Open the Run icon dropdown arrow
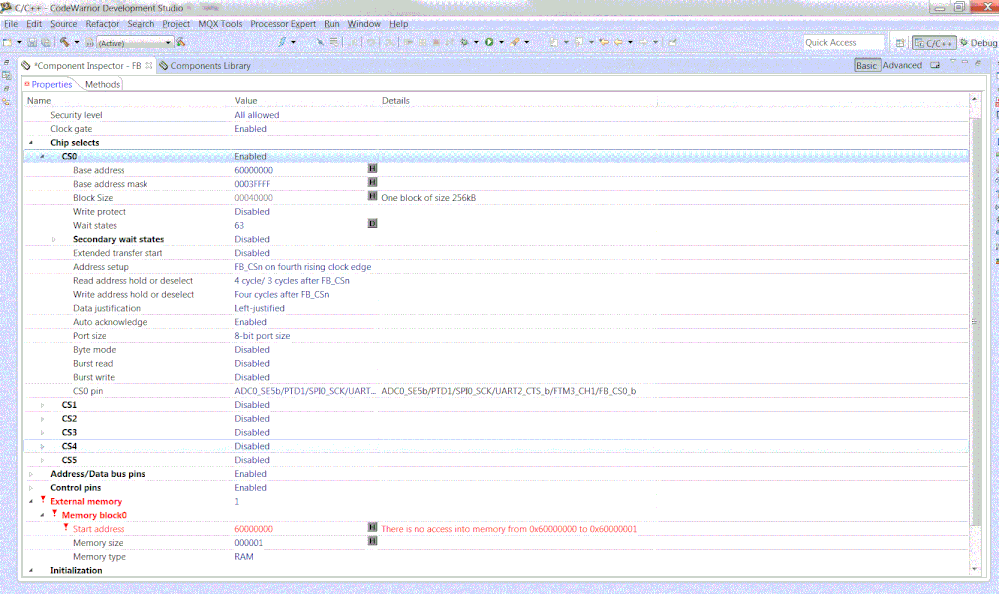Viewport: 999px width, 594px height. coord(501,43)
